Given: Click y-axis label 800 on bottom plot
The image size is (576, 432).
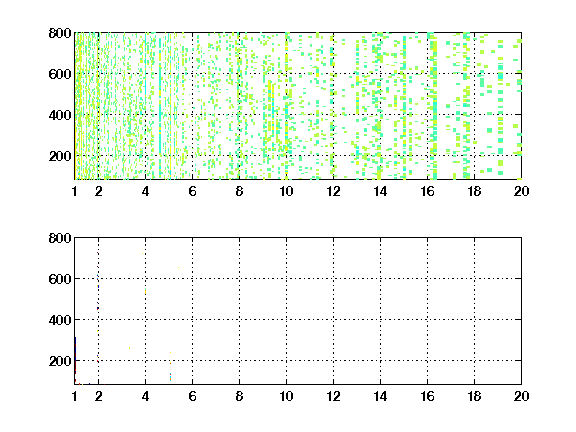Looking at the screenshot, I should click(x=60, y=238).
